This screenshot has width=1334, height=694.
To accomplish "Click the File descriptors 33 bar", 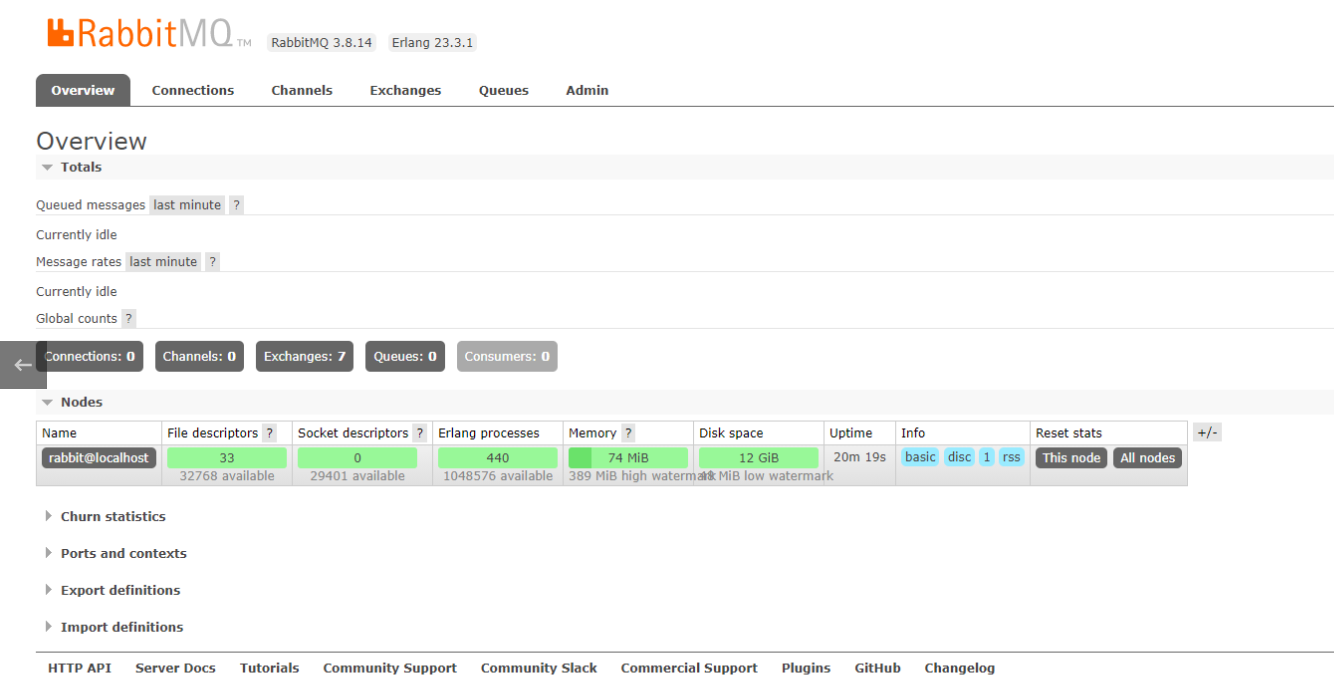I will [227, 458].
